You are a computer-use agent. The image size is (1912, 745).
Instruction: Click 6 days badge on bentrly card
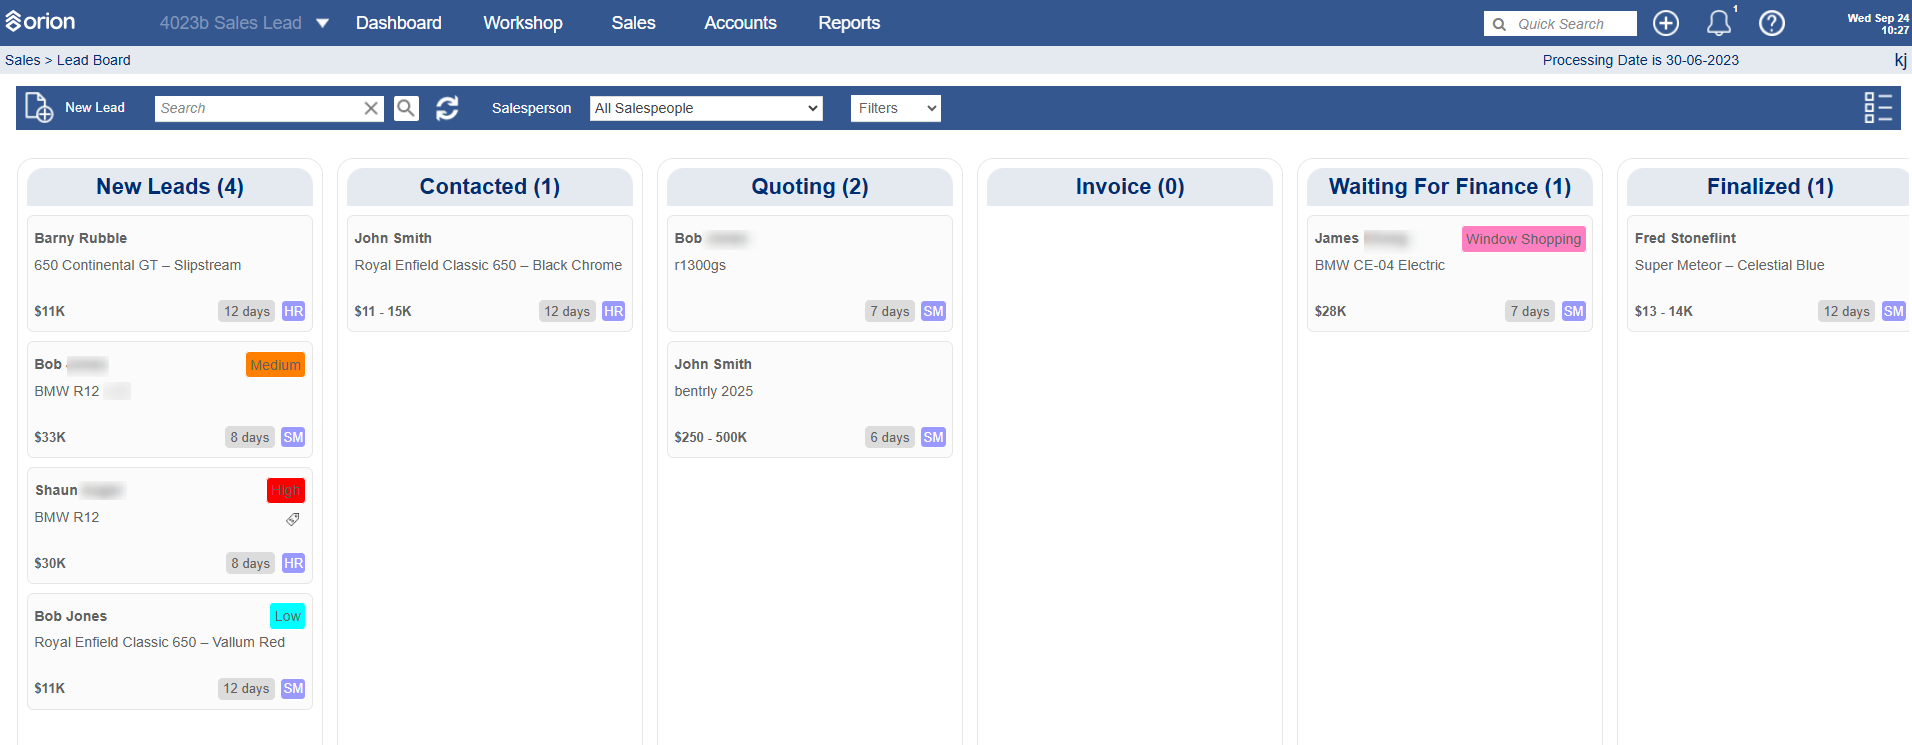pos(889,437)
